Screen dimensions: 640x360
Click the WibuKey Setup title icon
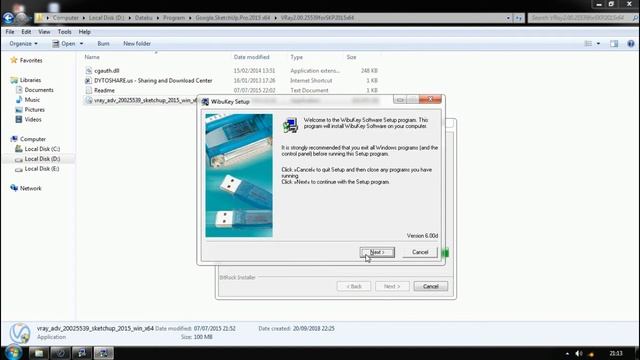click(205, 102)
